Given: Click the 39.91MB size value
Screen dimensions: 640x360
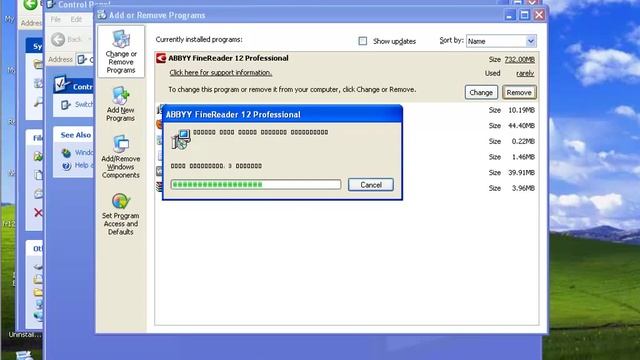Looking at the screenshot, I should click(521, 173).
